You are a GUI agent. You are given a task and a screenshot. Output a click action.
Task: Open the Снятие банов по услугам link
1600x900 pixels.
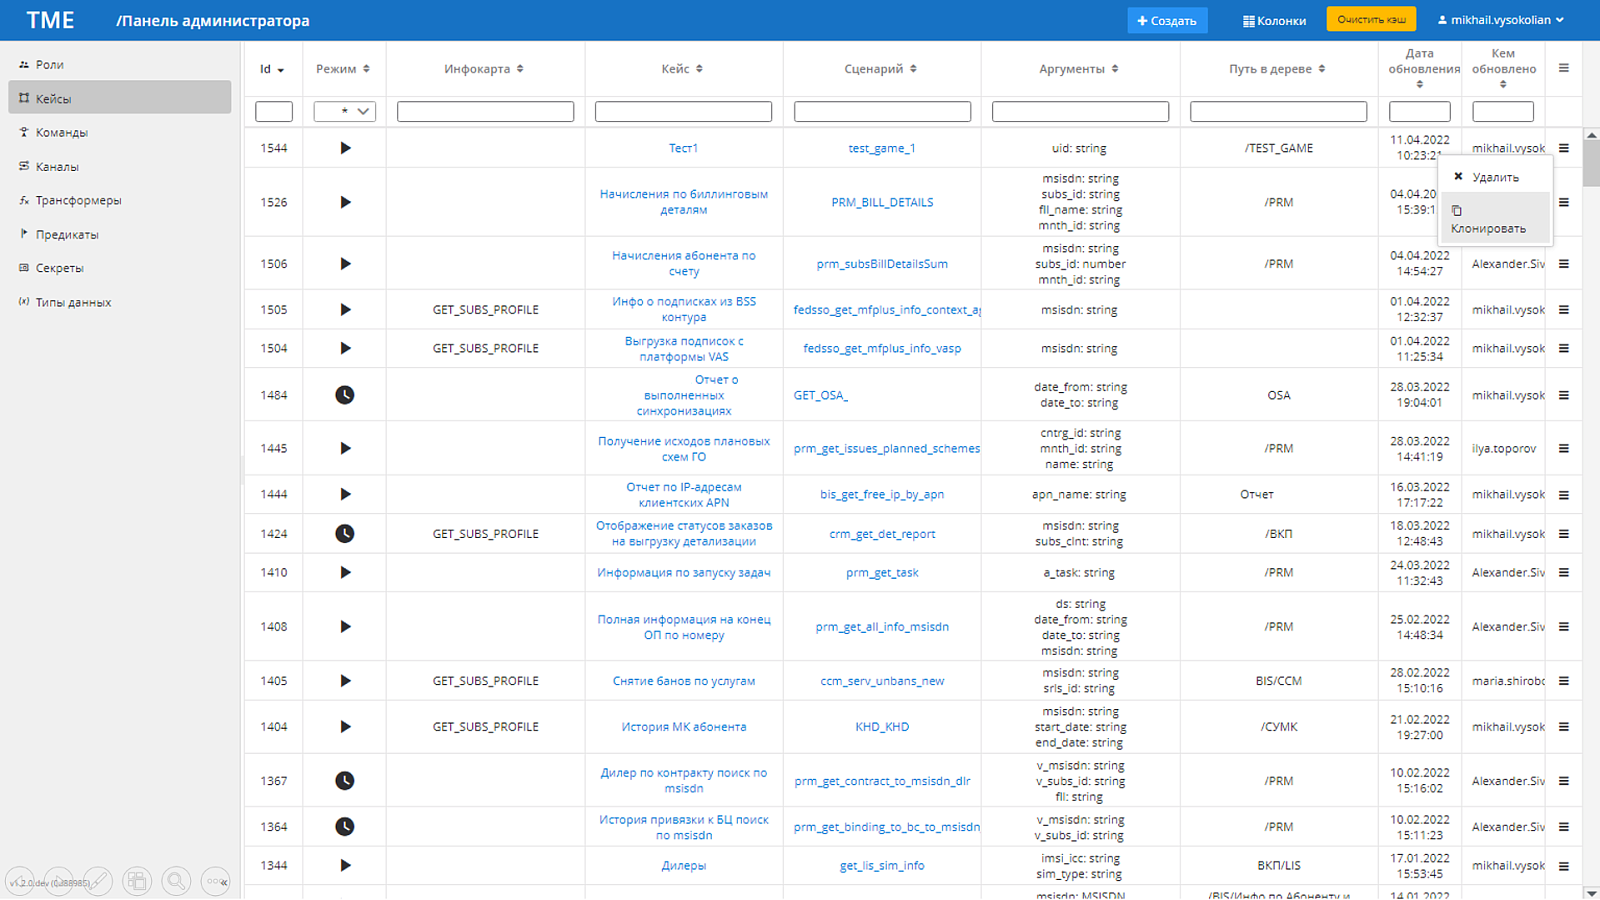683,681
